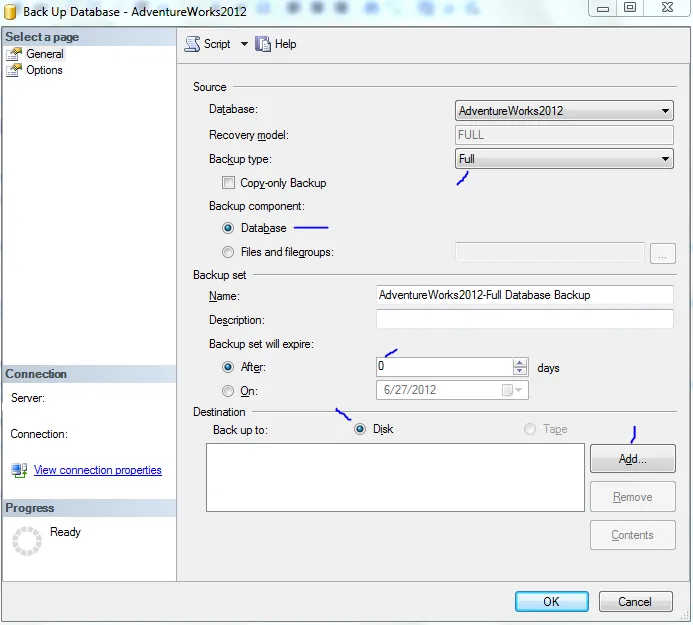Open the expiry date calendar dropdown
This screenshot has height=625, width=693.
(x=513, y=390)
